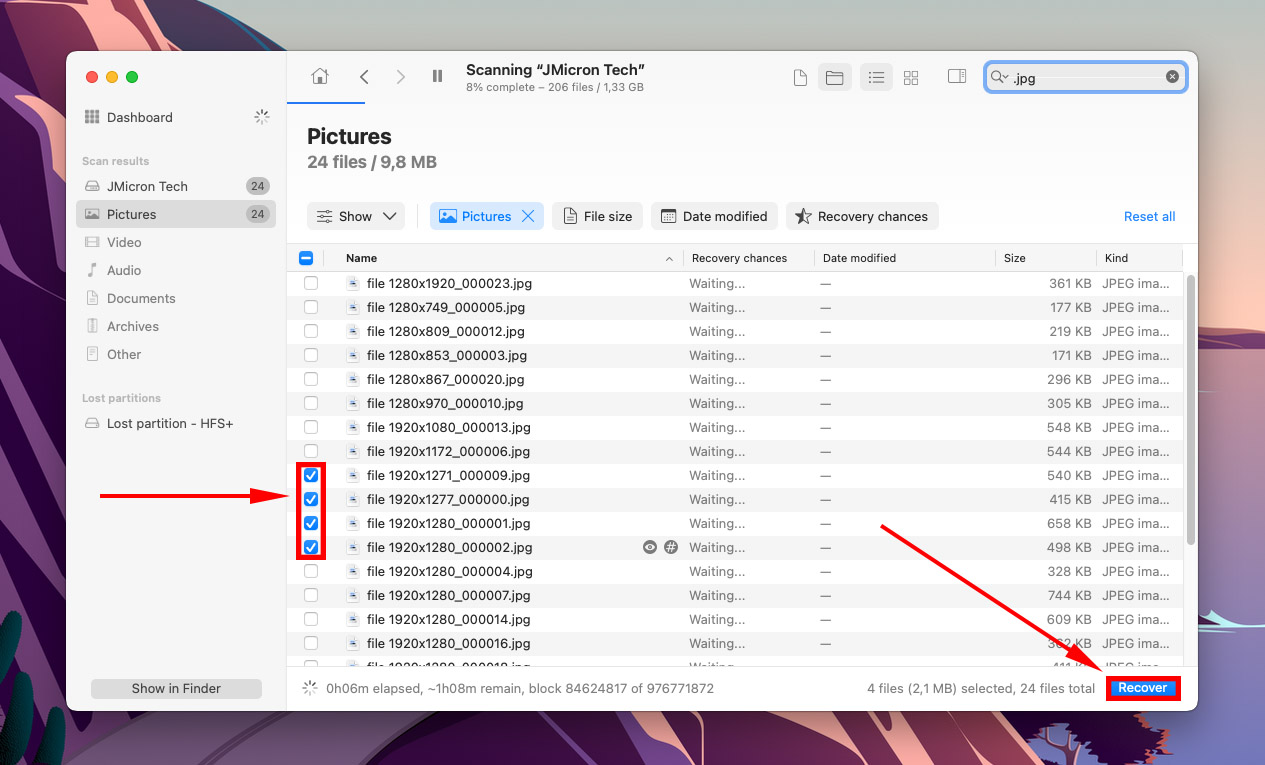The image size is (1265, 765).
Task: Open the Date modified filter
Action: pyautogui.click(x=714, y=216)
